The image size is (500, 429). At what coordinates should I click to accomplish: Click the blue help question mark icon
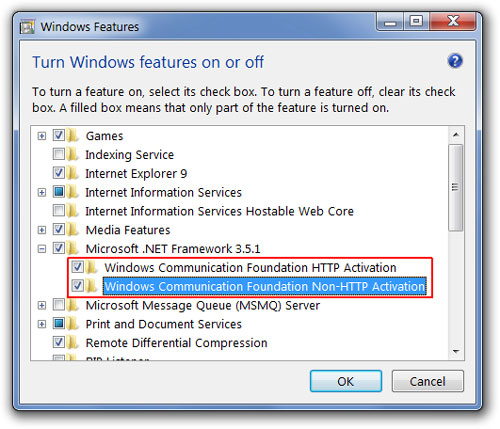[x=455, y=61]
